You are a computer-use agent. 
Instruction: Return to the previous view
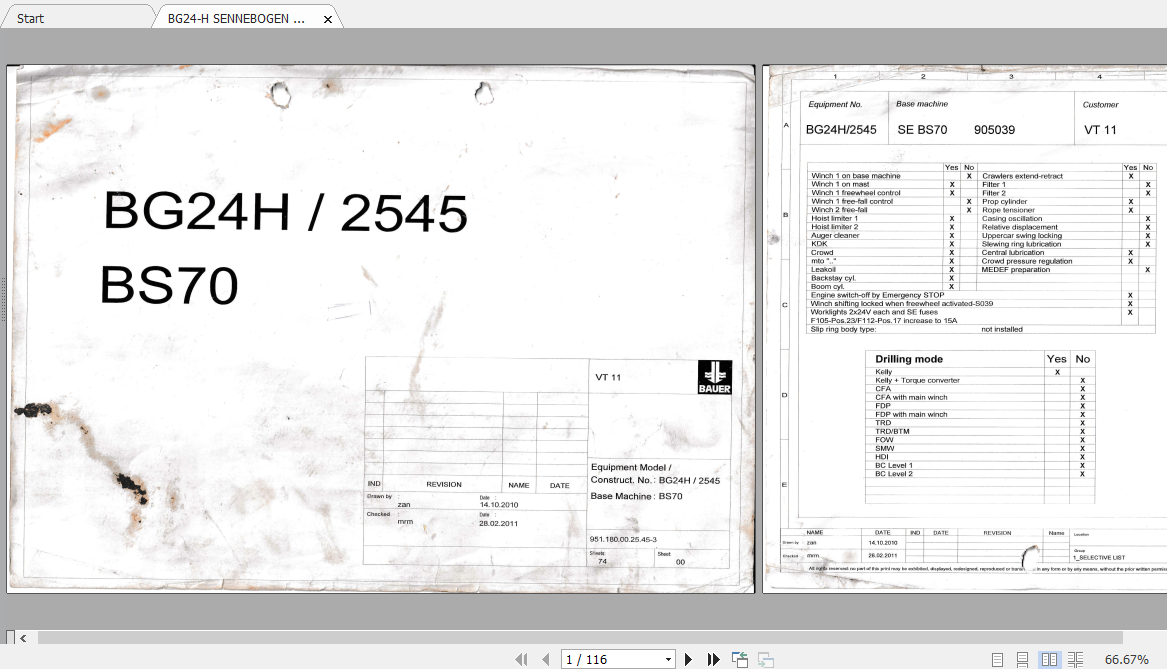pos(740,659)
